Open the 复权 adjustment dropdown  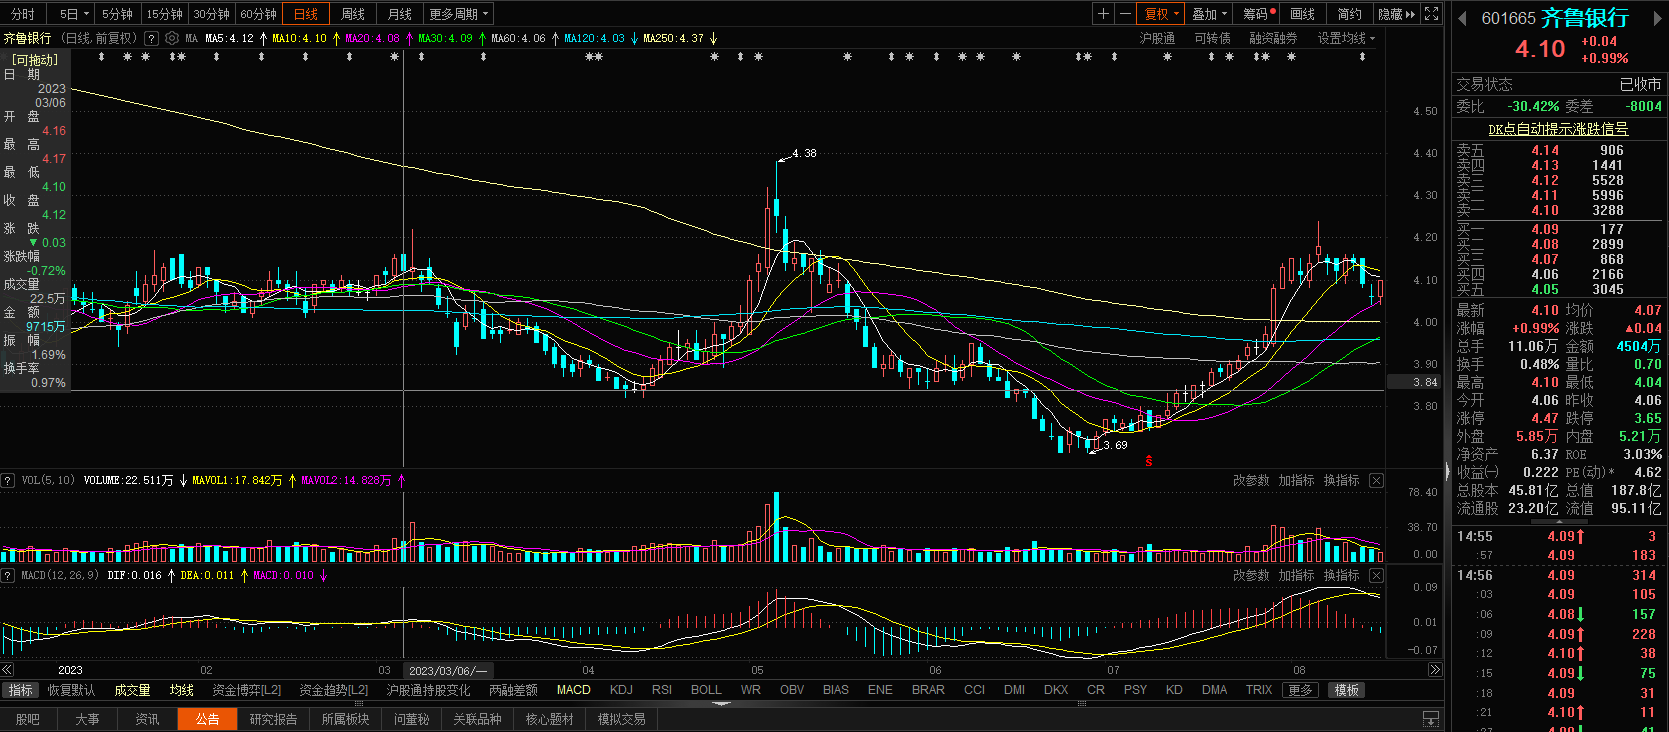point(1162,14)
